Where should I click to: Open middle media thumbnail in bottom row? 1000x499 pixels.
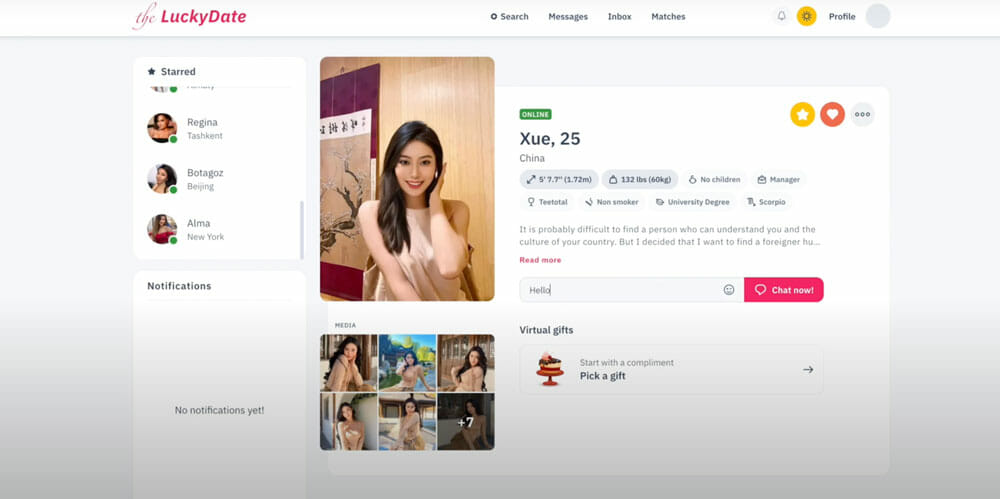pos(408,422)
